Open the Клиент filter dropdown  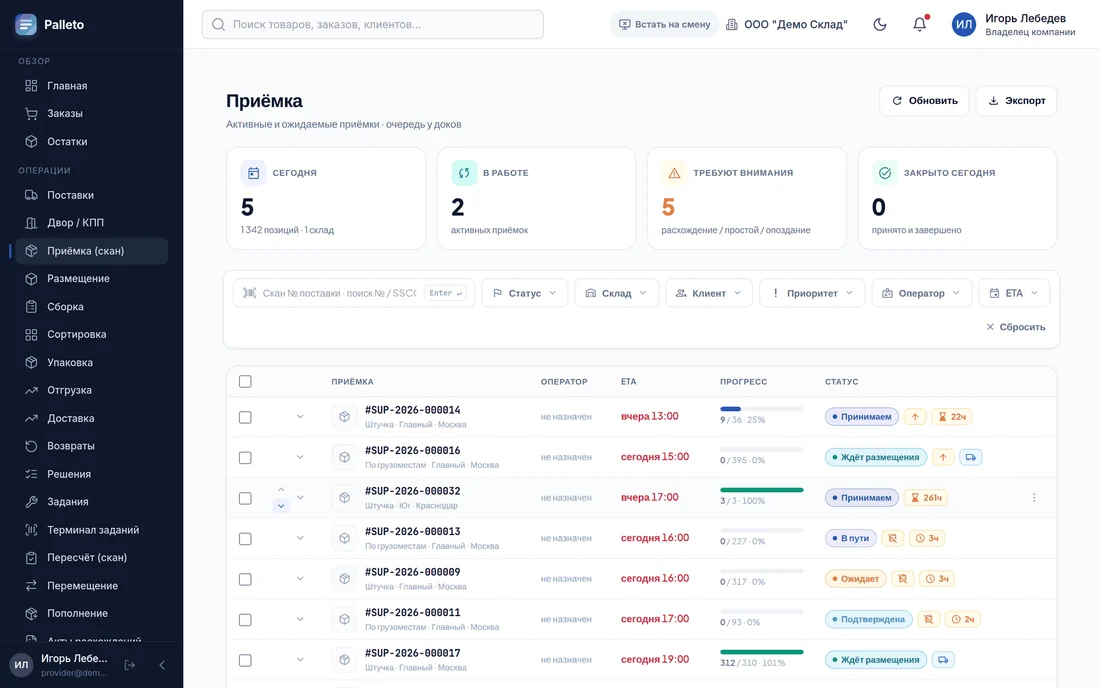709,293
